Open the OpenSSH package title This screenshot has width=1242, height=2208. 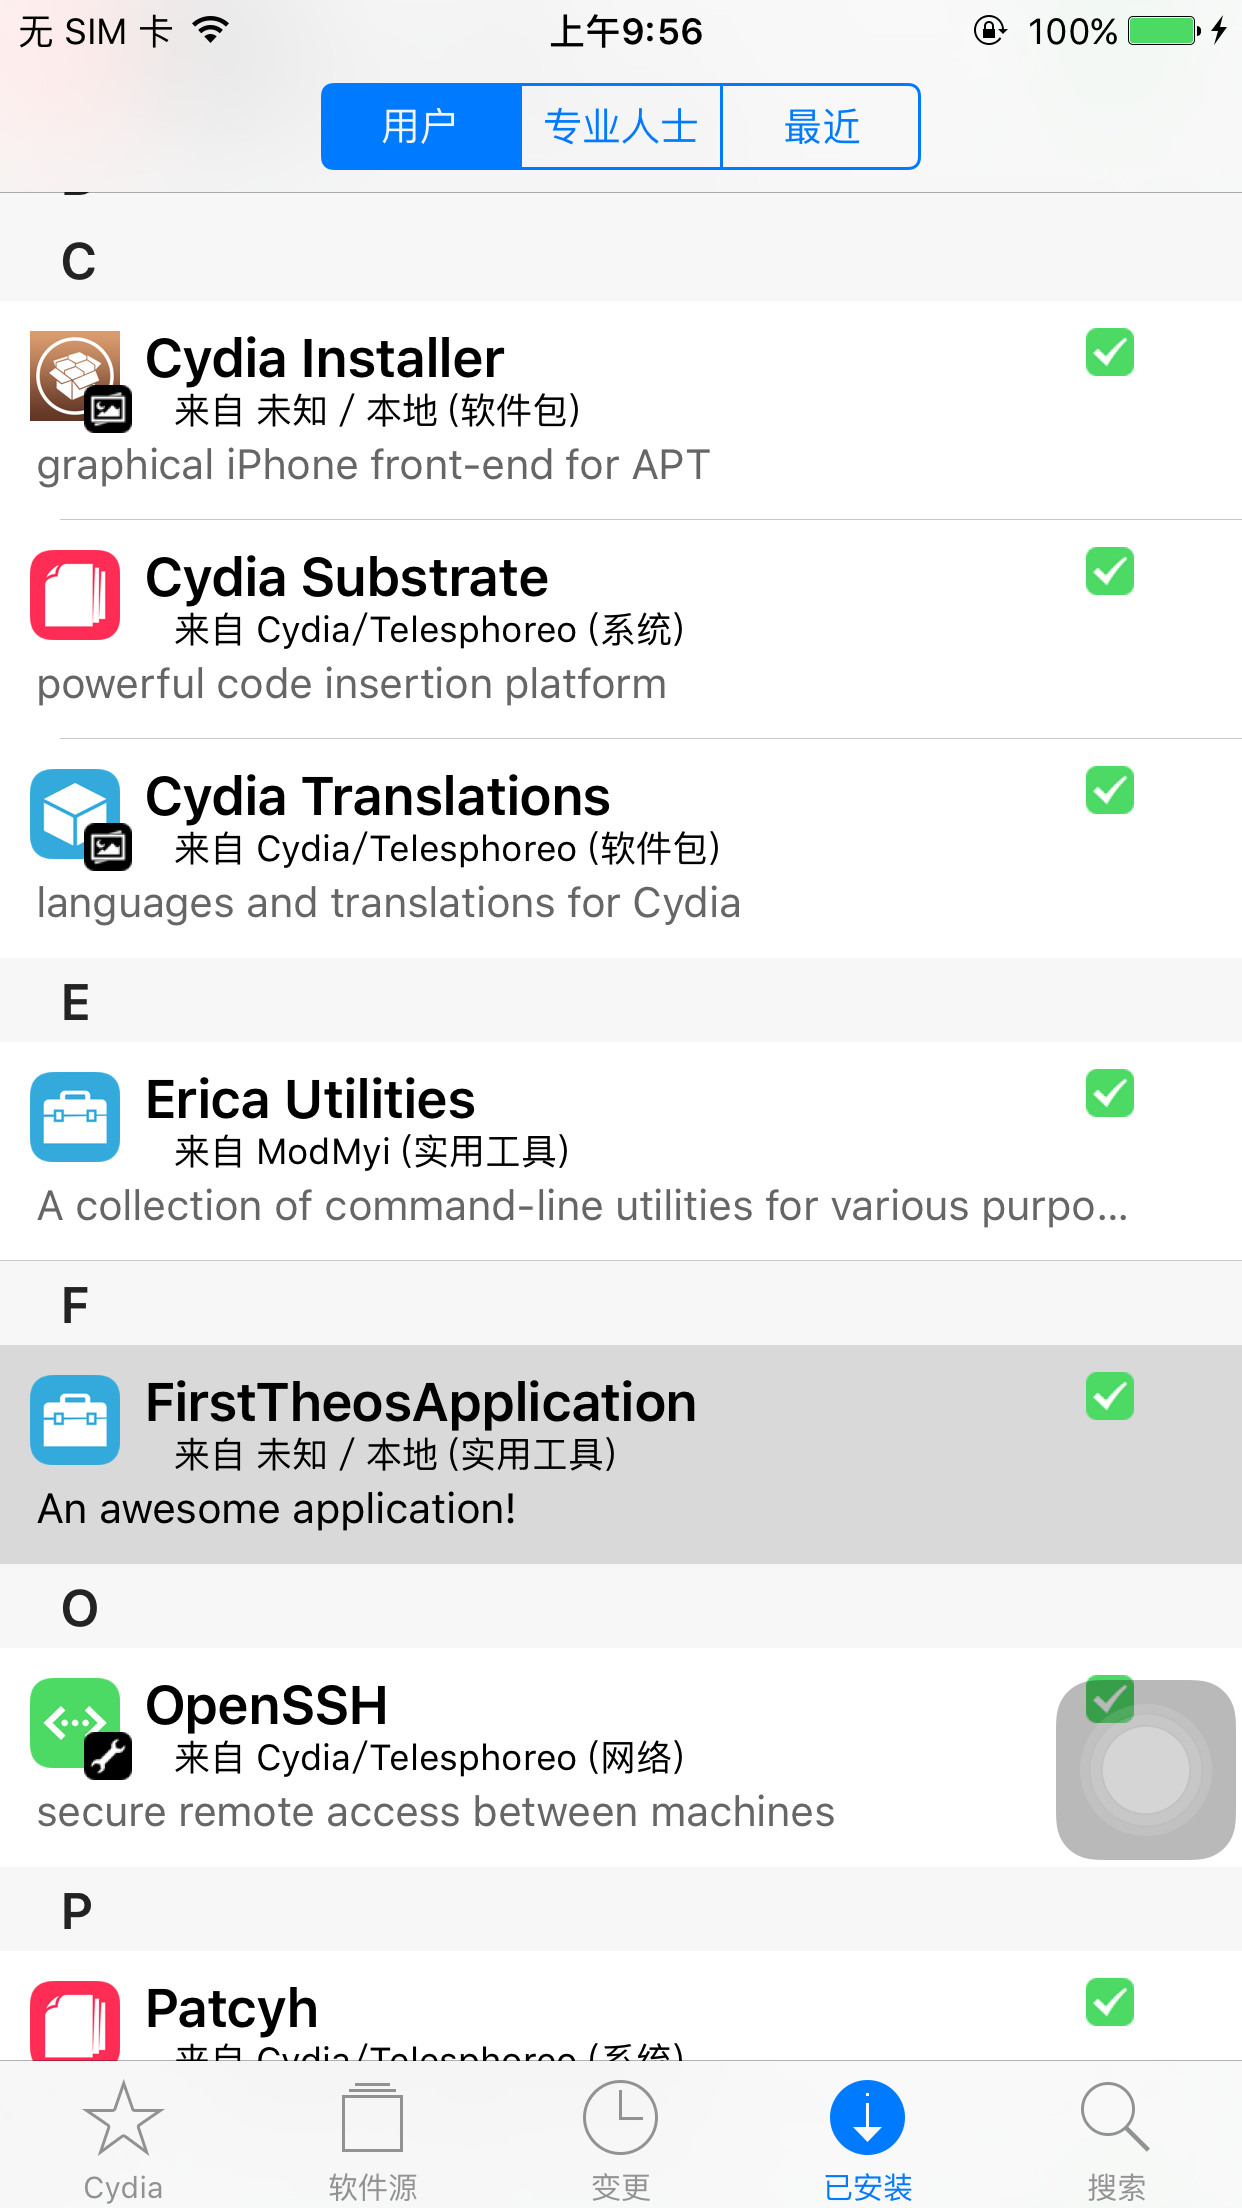pos(267,1706)
